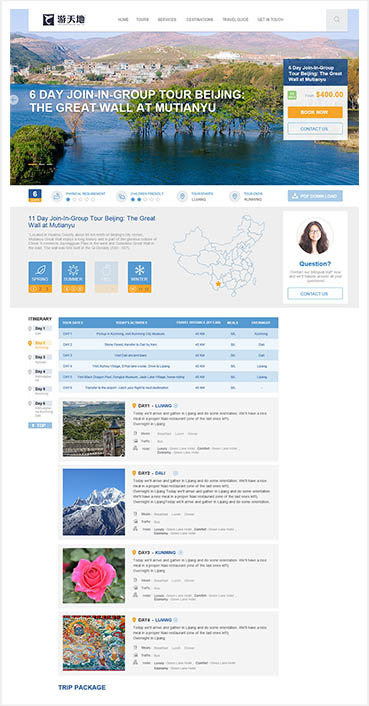Select the Spring season icon tile
Screen dimensions: 369x706
point(40,277)
